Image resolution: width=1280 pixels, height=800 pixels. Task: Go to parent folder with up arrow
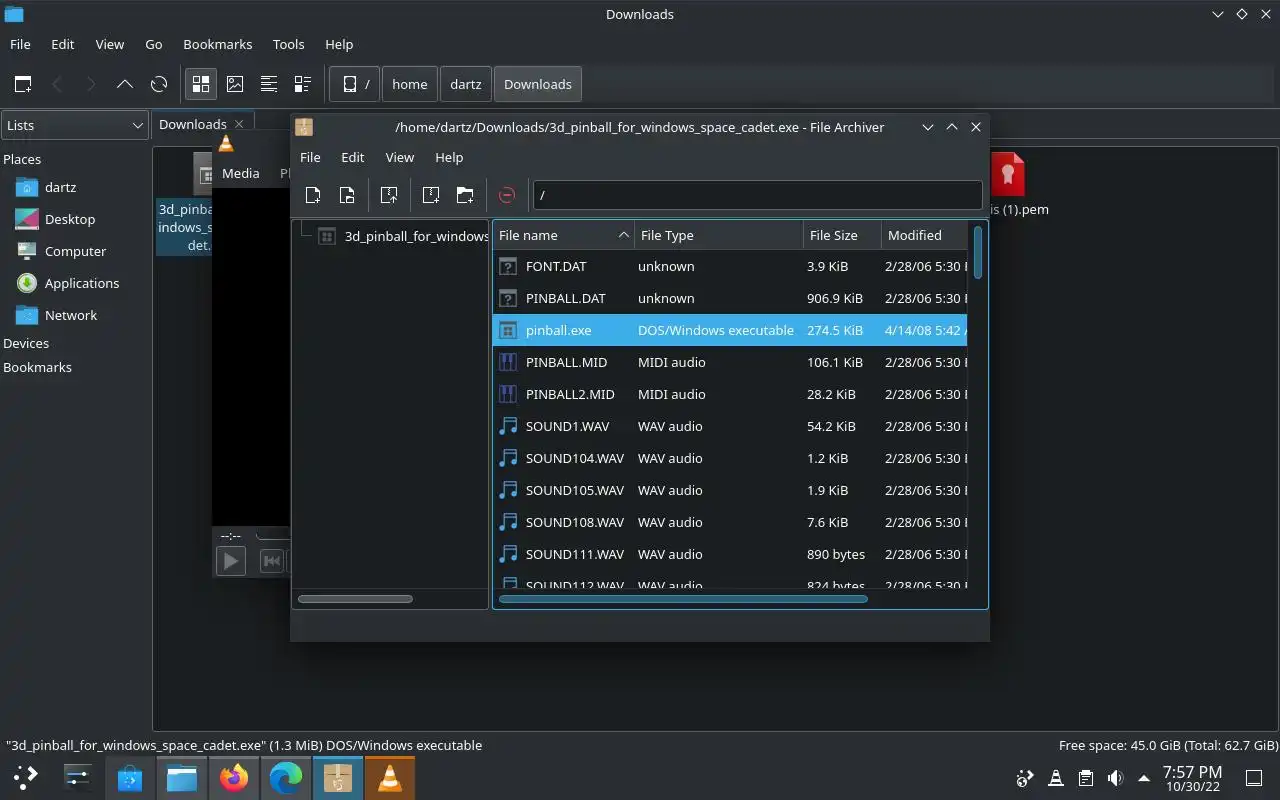click(125, 84)
